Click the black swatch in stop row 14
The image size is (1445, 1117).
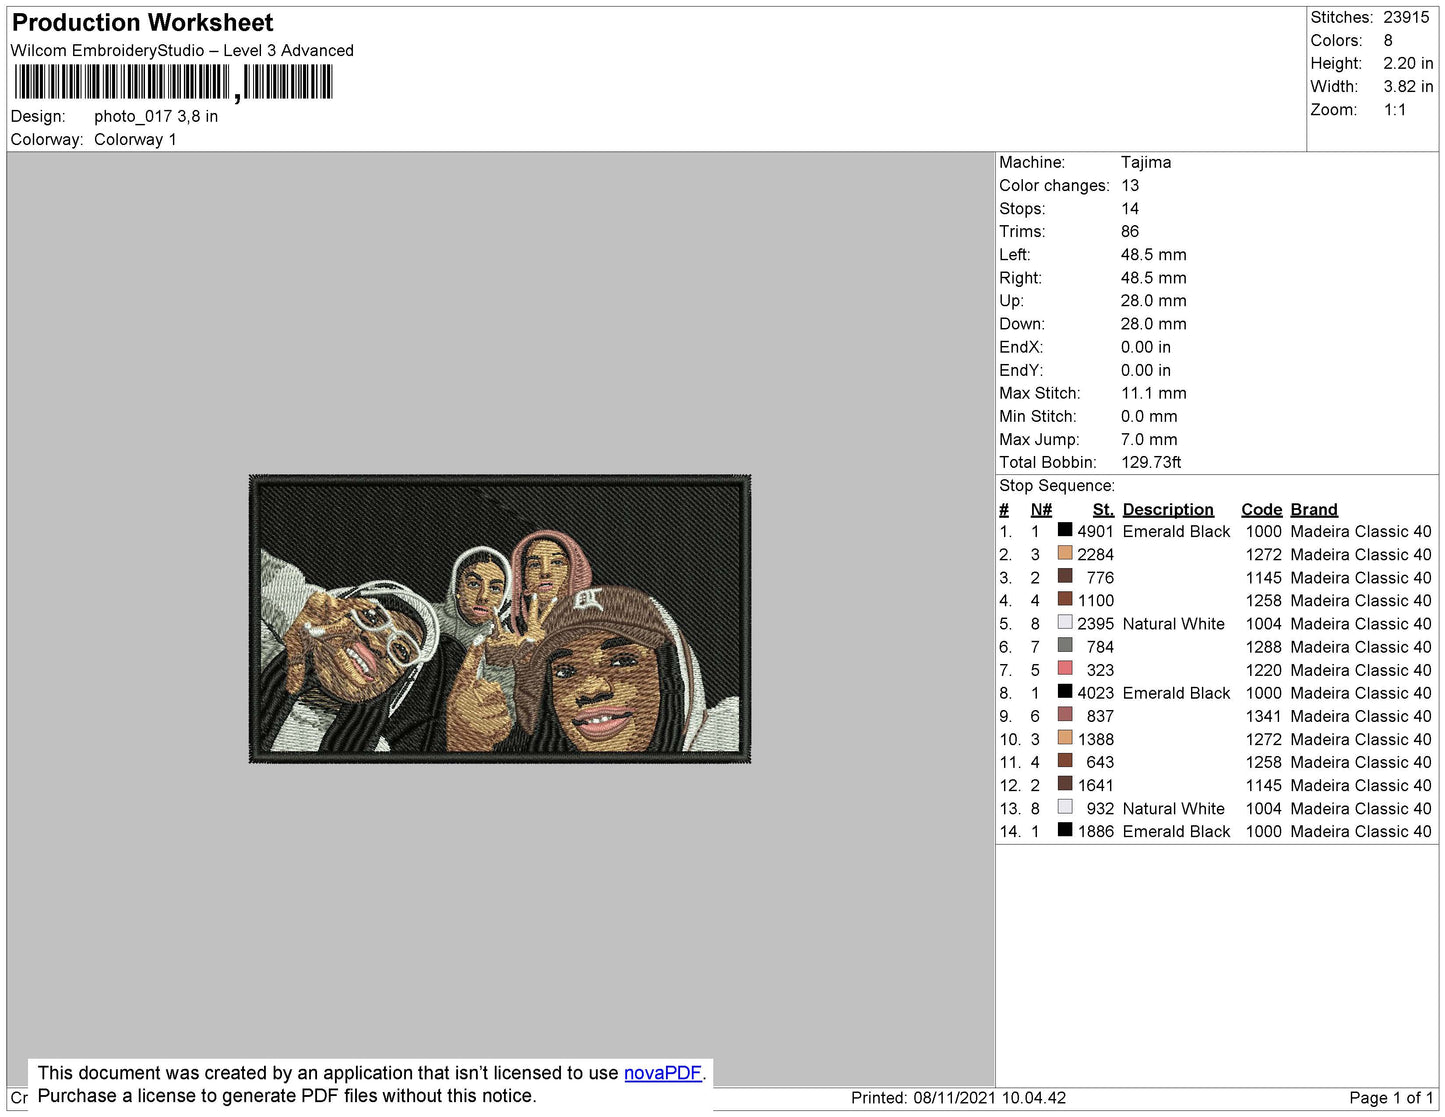tap(1065, 829)
